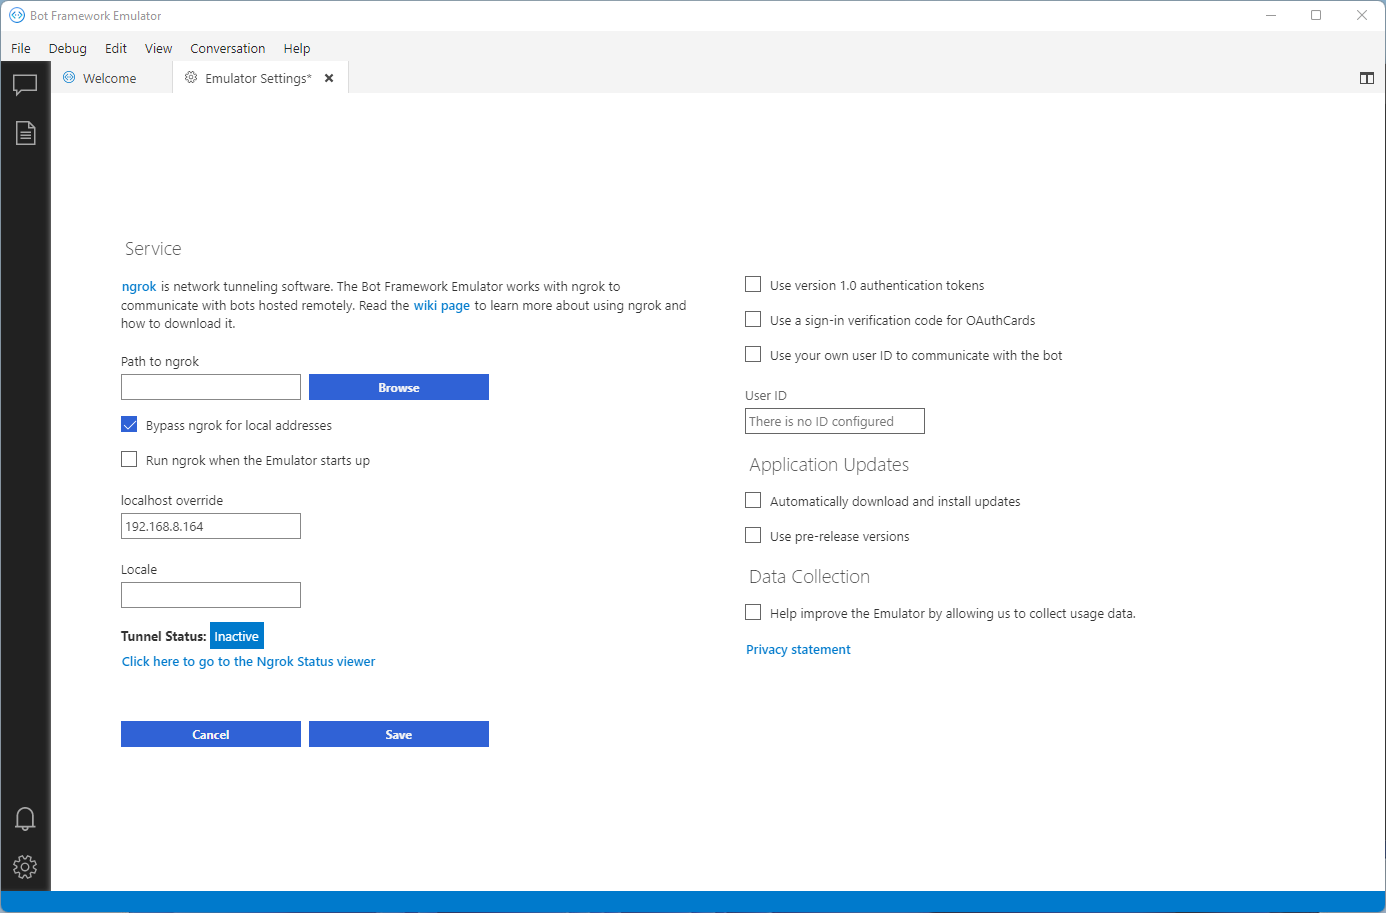
Task: Click the Bot Framework Emulator title icon
Action: point(17,15)
